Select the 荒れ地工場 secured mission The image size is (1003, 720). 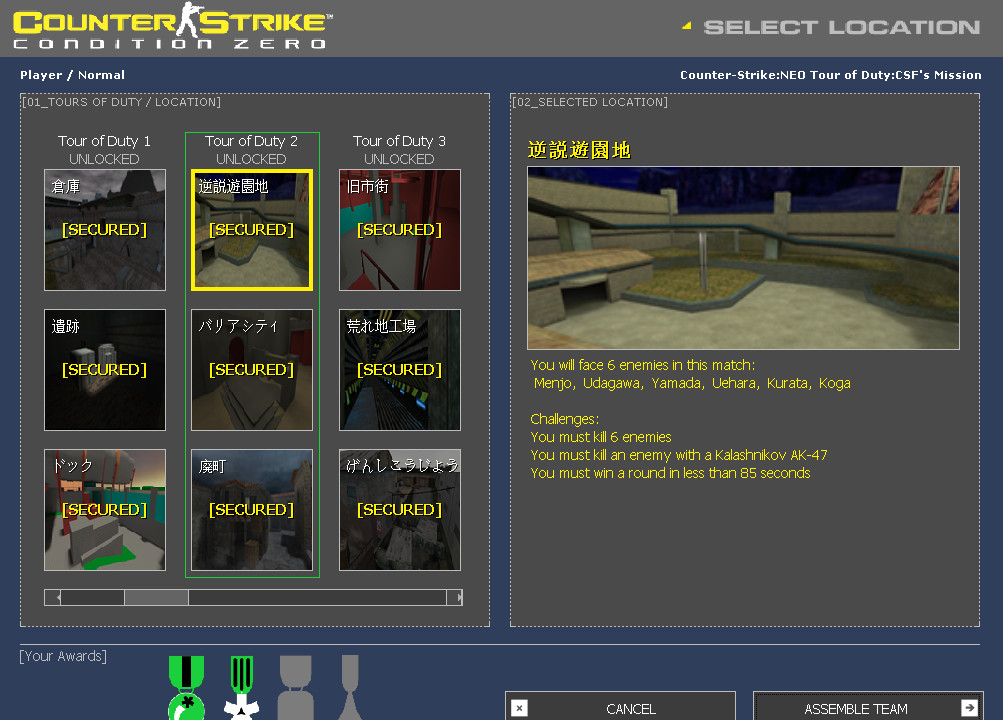point(399,369)
